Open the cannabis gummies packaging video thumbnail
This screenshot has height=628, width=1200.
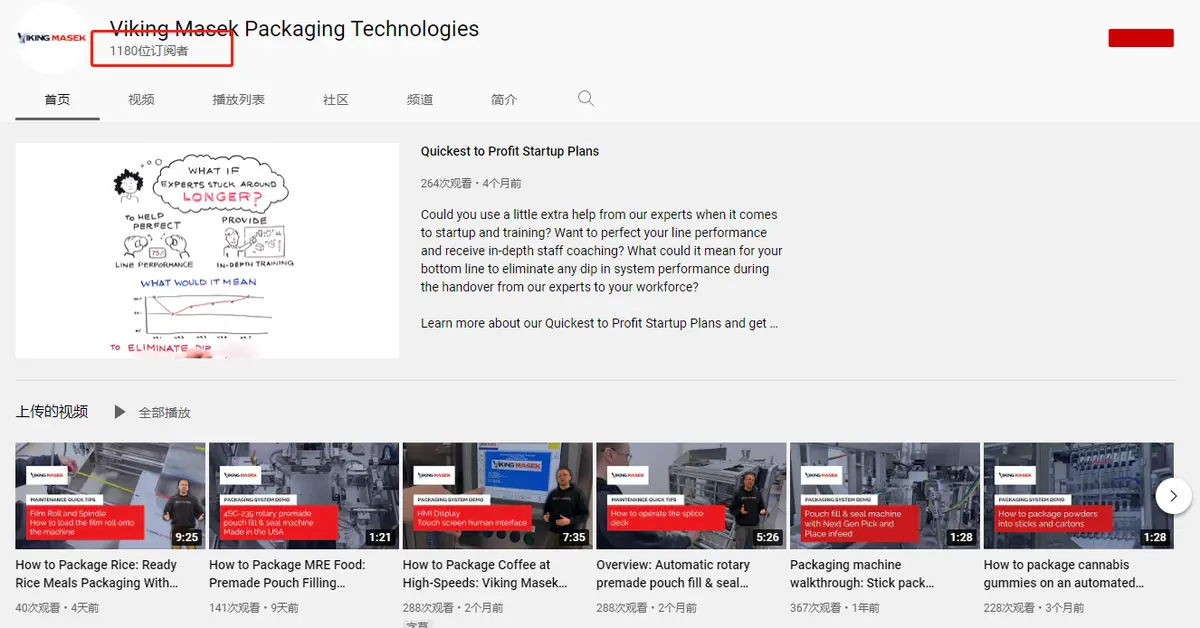click(x=1078, y=496)
